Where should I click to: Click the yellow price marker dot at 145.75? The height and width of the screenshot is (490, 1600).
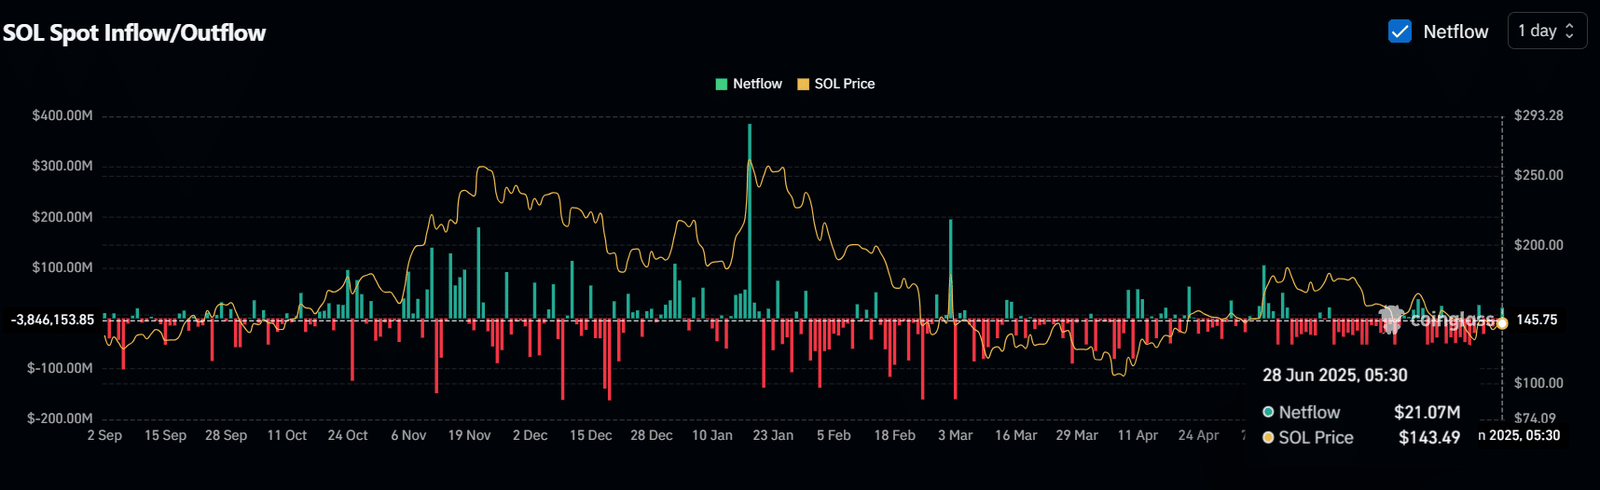tap(1502, 323)
